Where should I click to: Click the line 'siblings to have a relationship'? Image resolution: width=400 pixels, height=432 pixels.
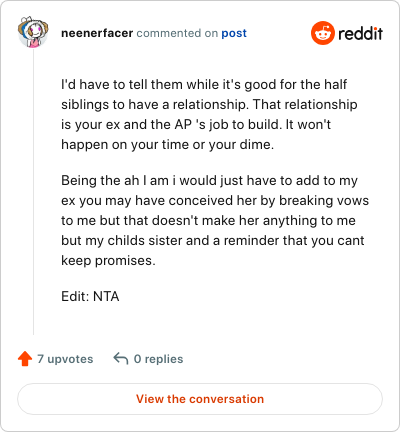pos(209,104)
